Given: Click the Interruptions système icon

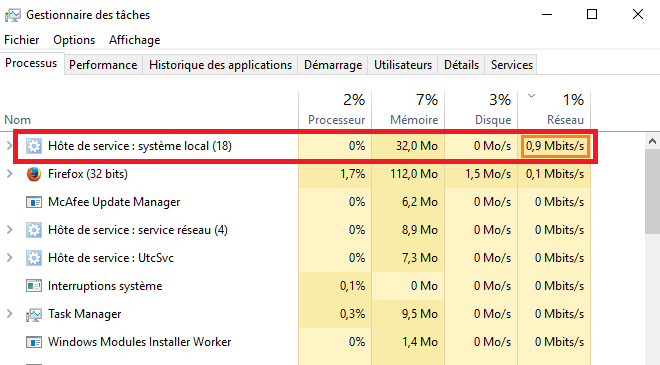Looking at the screenshot, I should 34,286.
